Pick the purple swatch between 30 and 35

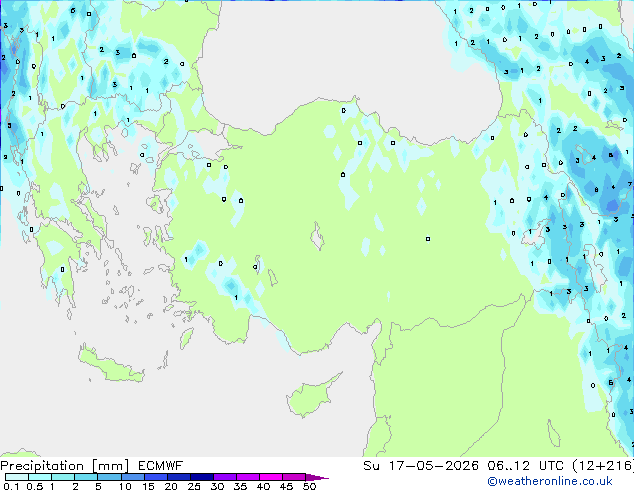pyautogui.click(x=225, y=477)
